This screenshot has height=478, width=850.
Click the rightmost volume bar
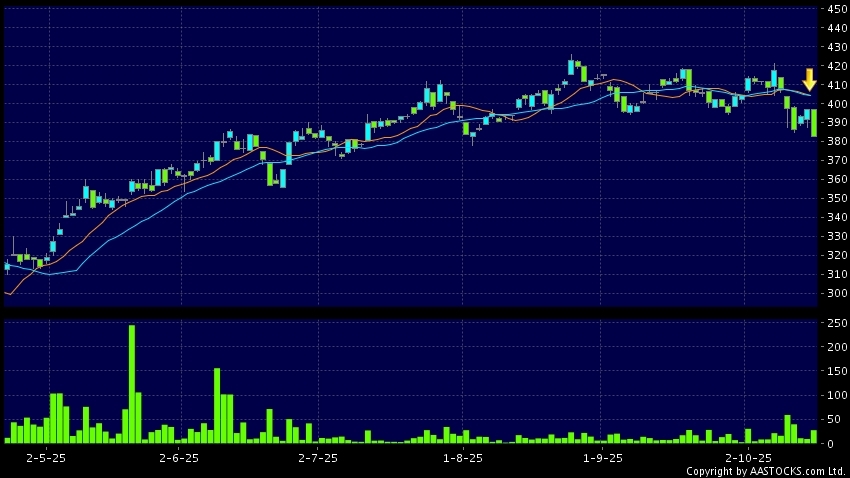(x=814, y=437)
